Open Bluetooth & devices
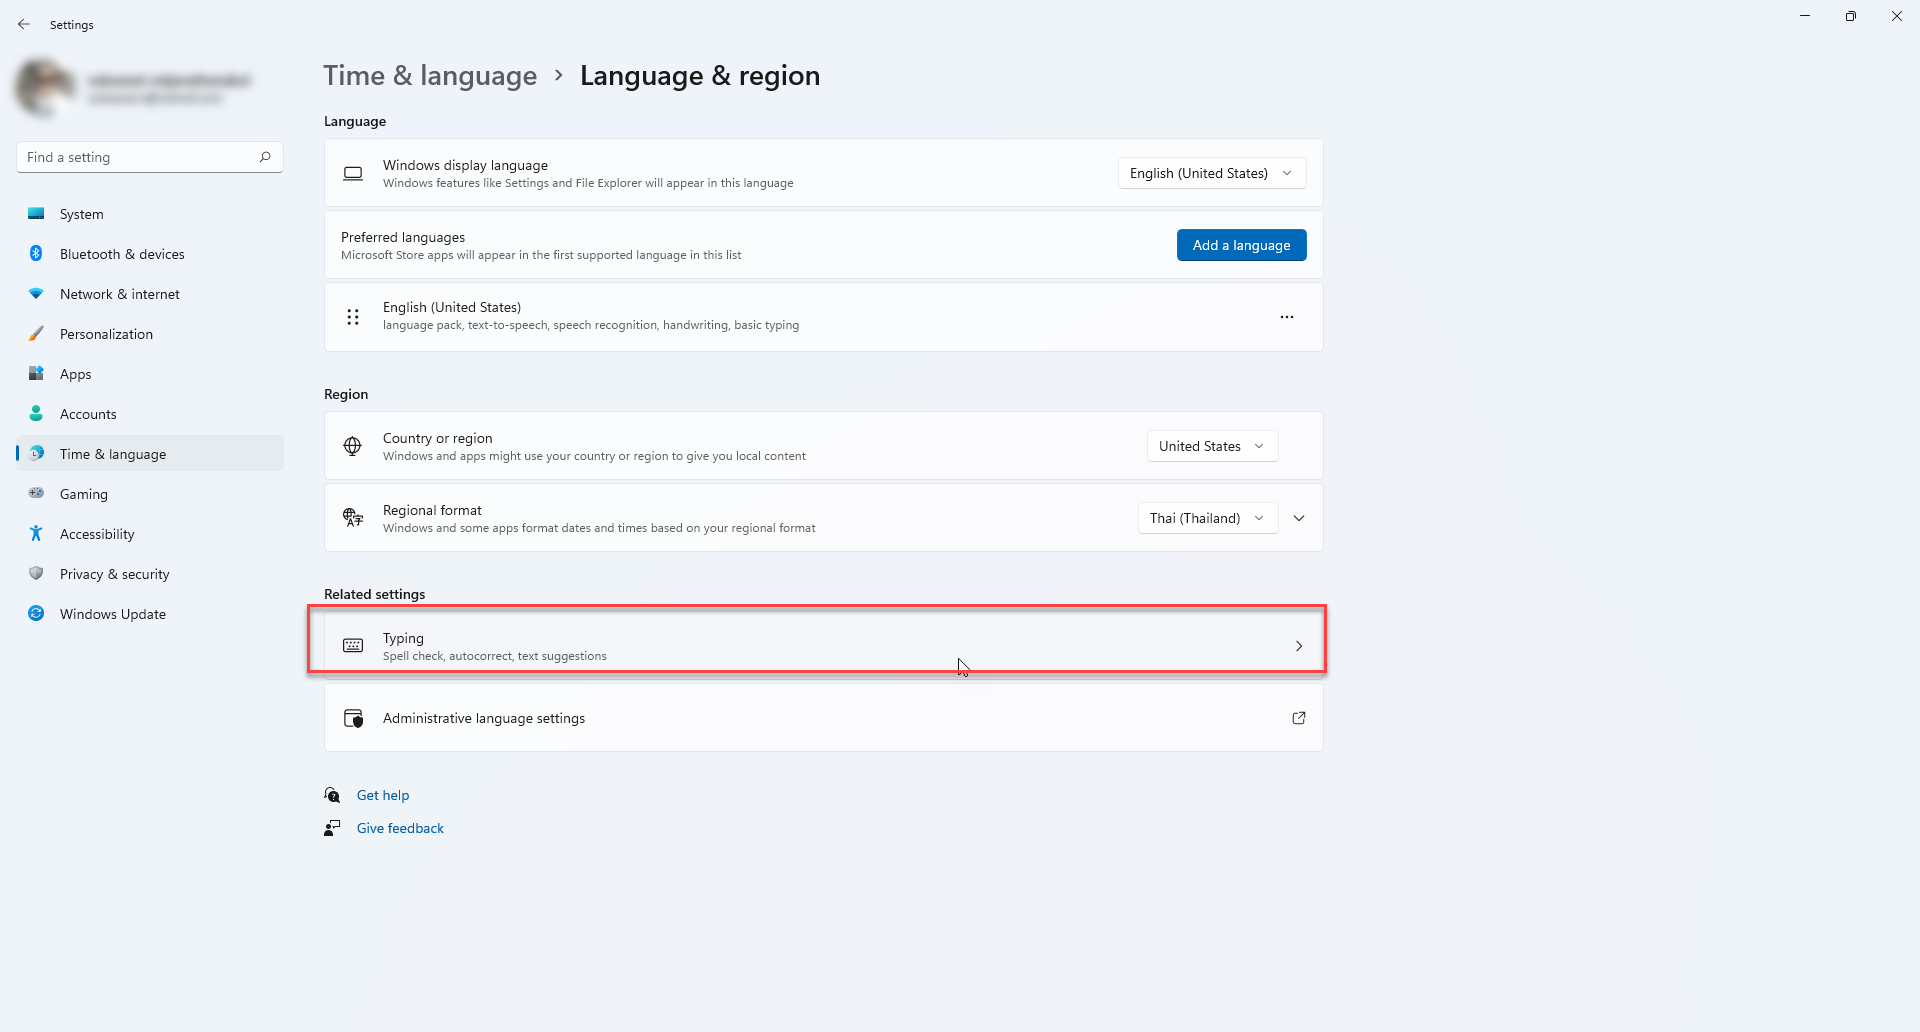The height and width of the screenshot is (1032, 1920). [x=150, y=254]
